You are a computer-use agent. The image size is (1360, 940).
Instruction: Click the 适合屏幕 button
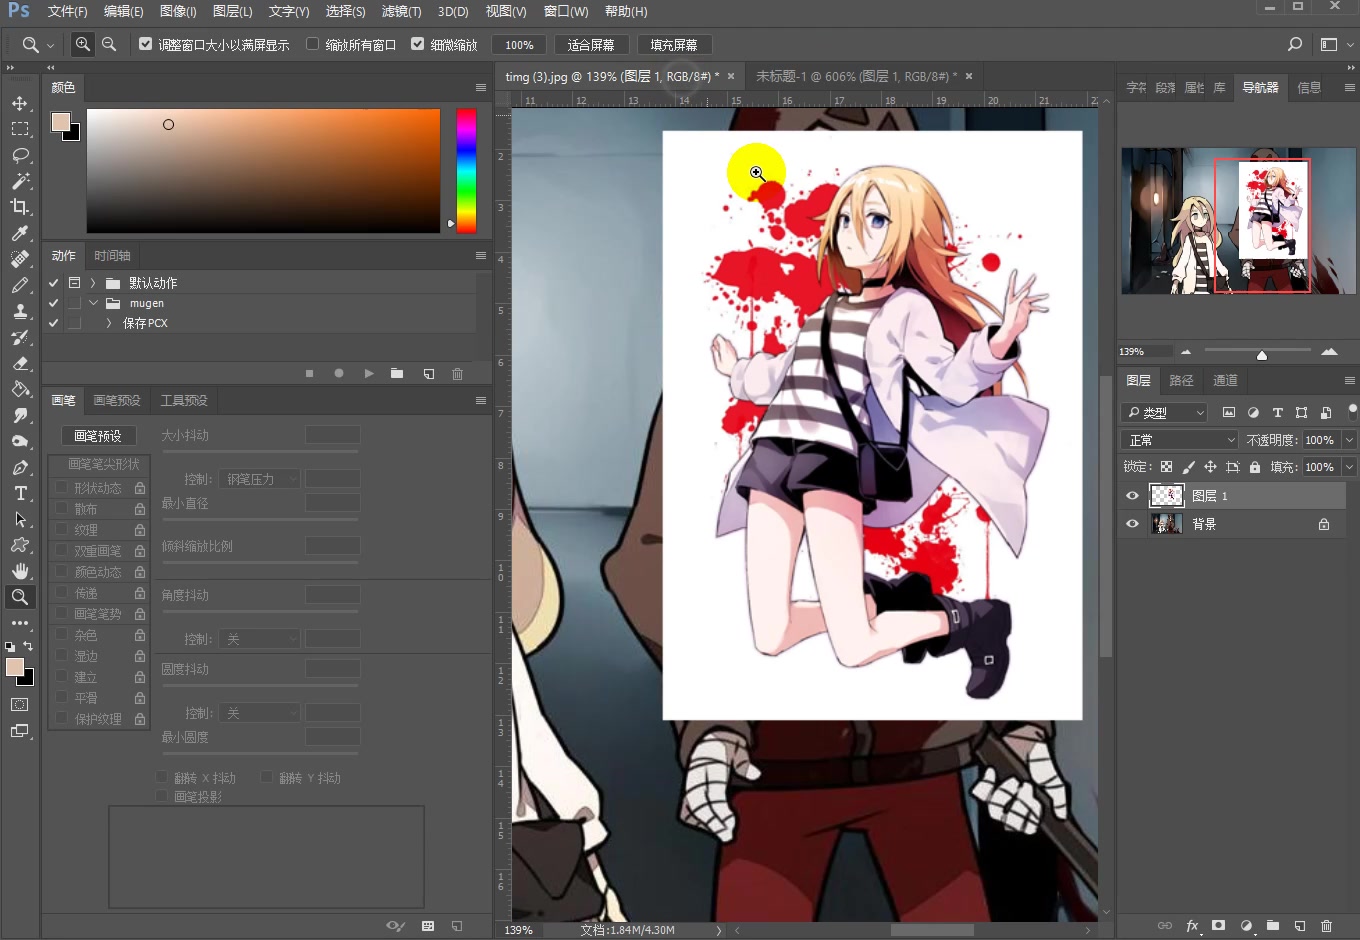tap(591, 45)
